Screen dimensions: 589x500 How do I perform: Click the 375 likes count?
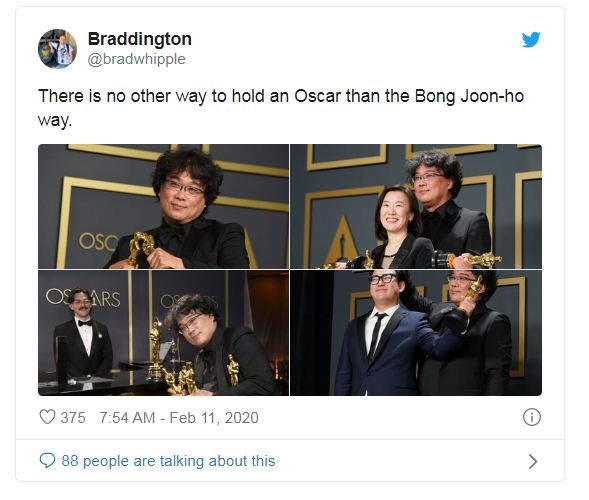pyautogui.click(x=73, y=417)
